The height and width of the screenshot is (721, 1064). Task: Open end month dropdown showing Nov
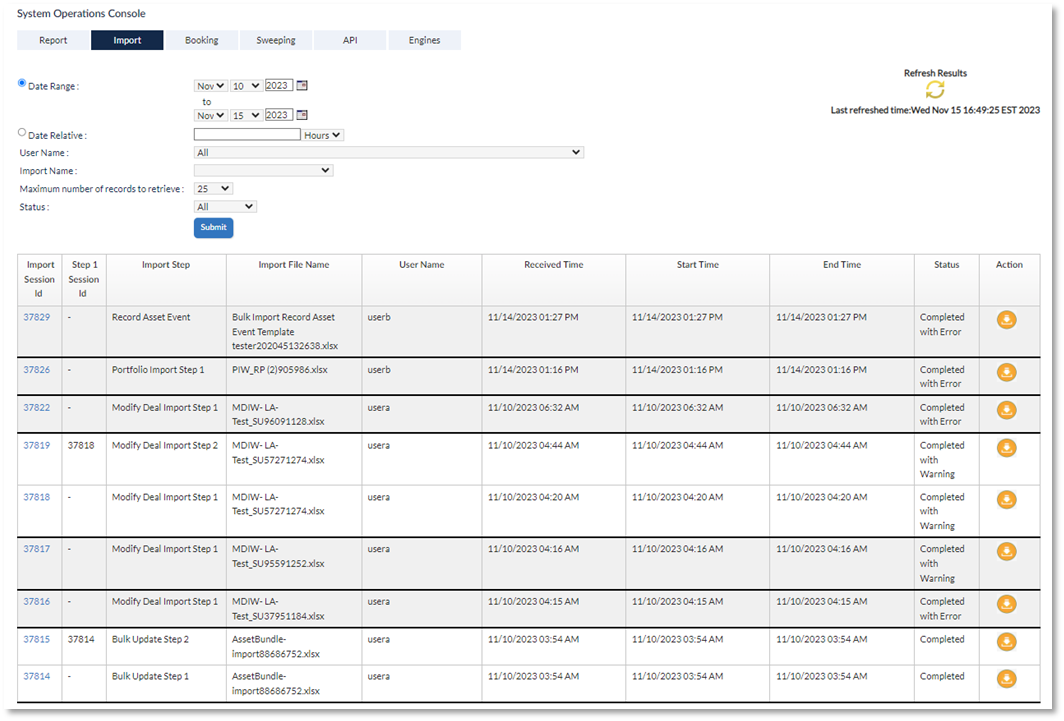pyautogui.click(x=210, y=116)
